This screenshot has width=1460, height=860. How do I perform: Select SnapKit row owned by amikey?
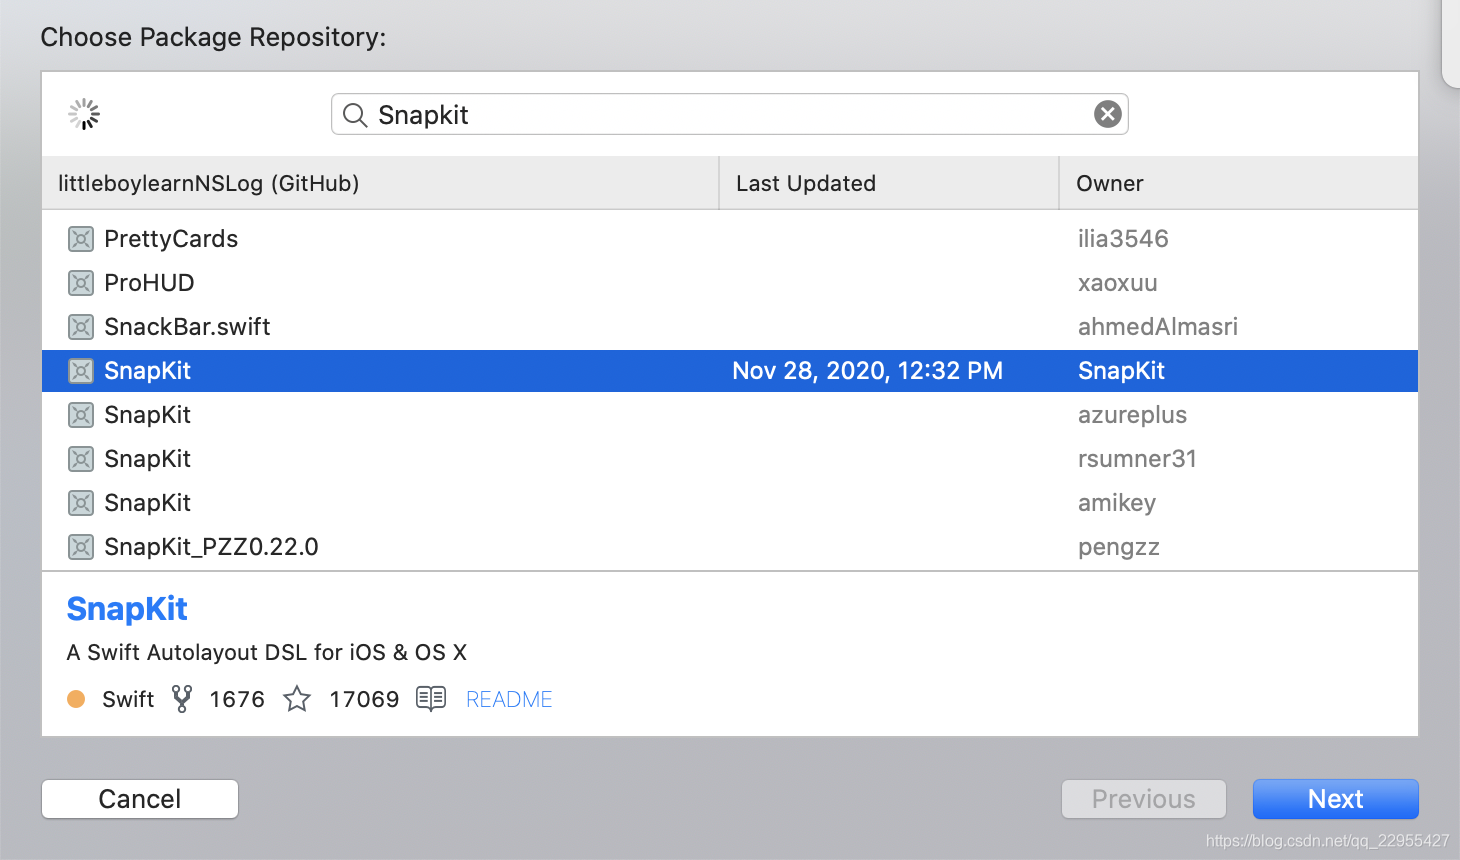[x=730, y=503]
